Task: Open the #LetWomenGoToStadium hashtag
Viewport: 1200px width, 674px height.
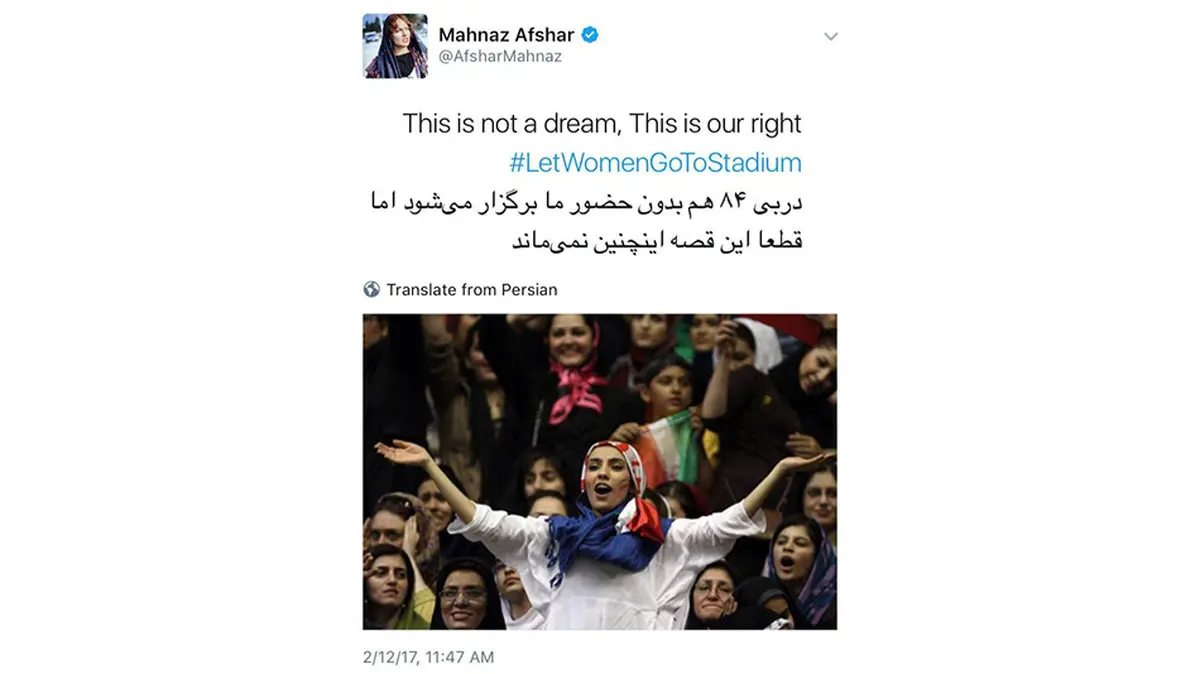Action: pos(655,162)
